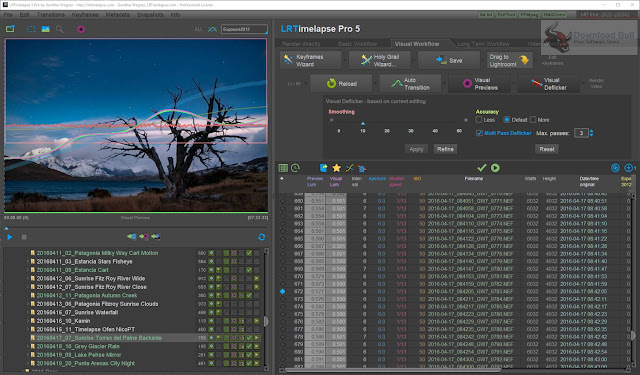Click the blue export arrow icon above the table
Viewport: 640px width, 375px height.
(324, 168)
